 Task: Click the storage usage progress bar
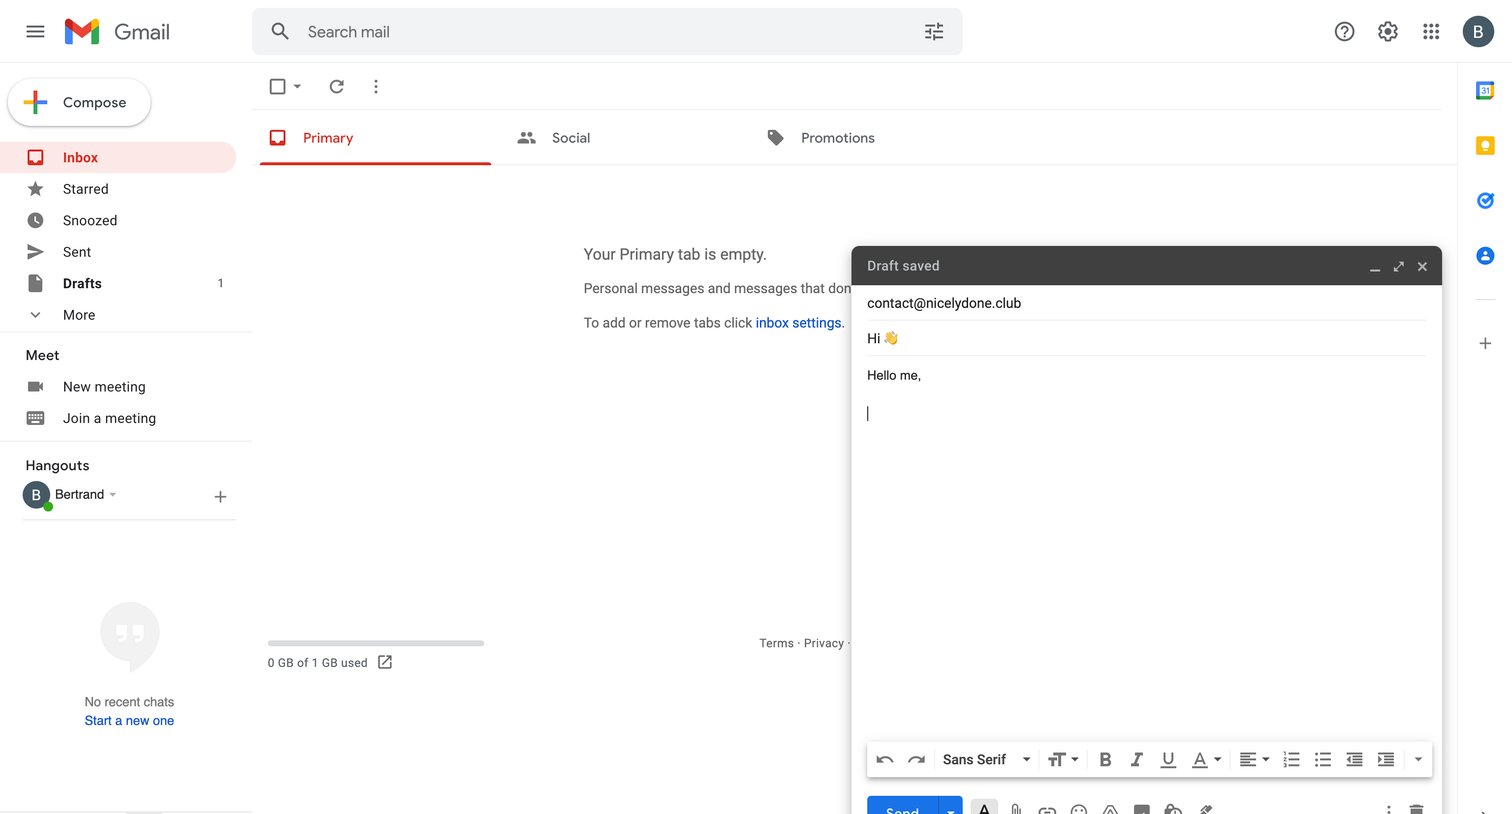coord(376,643)
